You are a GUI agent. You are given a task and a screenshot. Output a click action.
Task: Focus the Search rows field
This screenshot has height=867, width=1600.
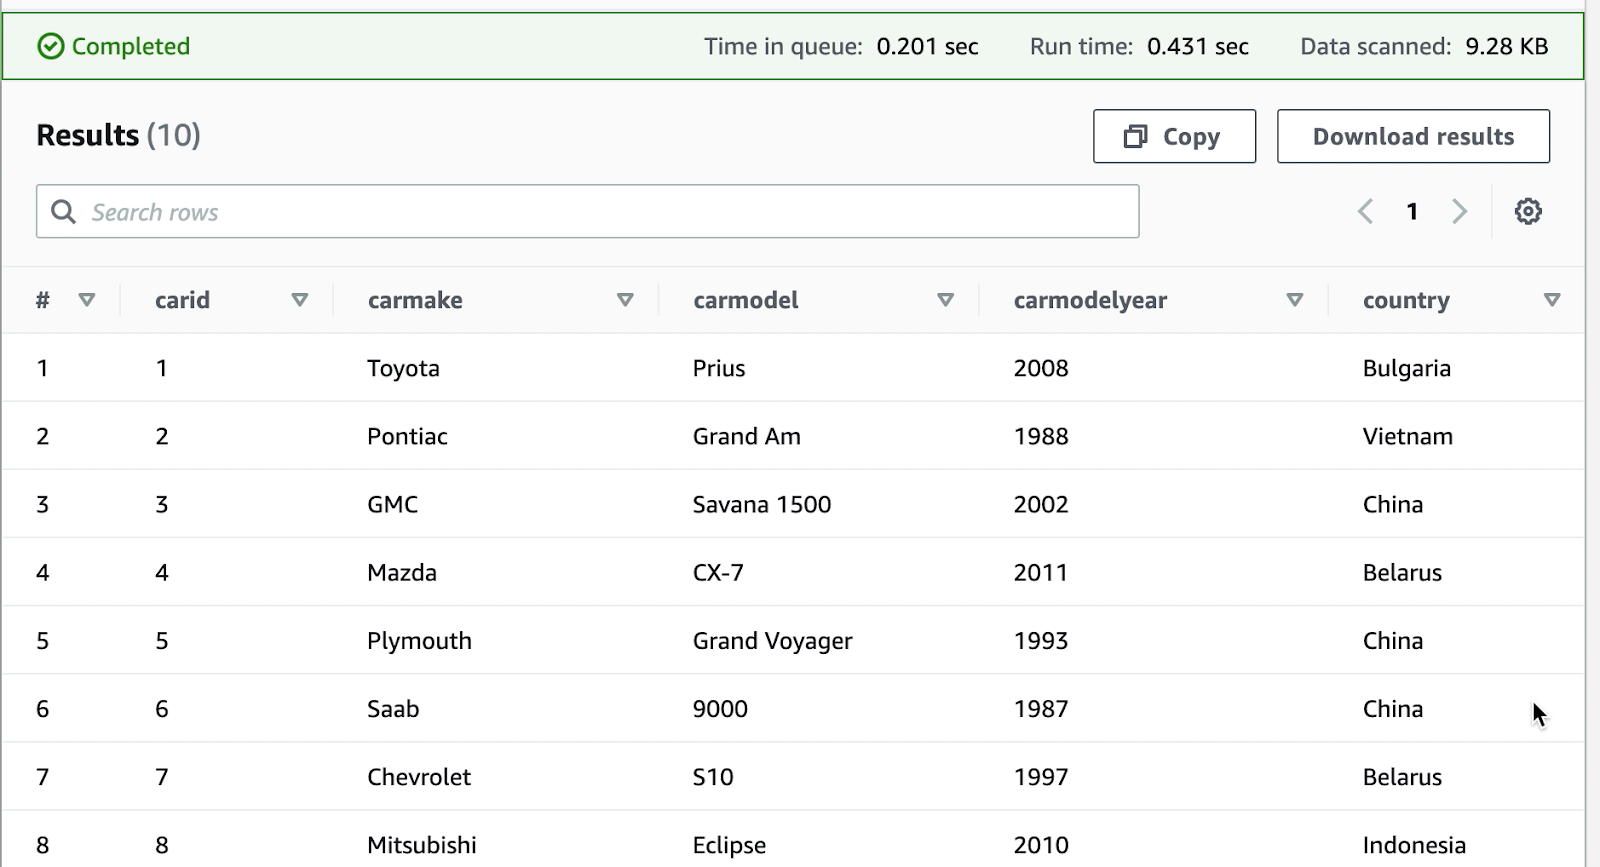click(600, 212)
